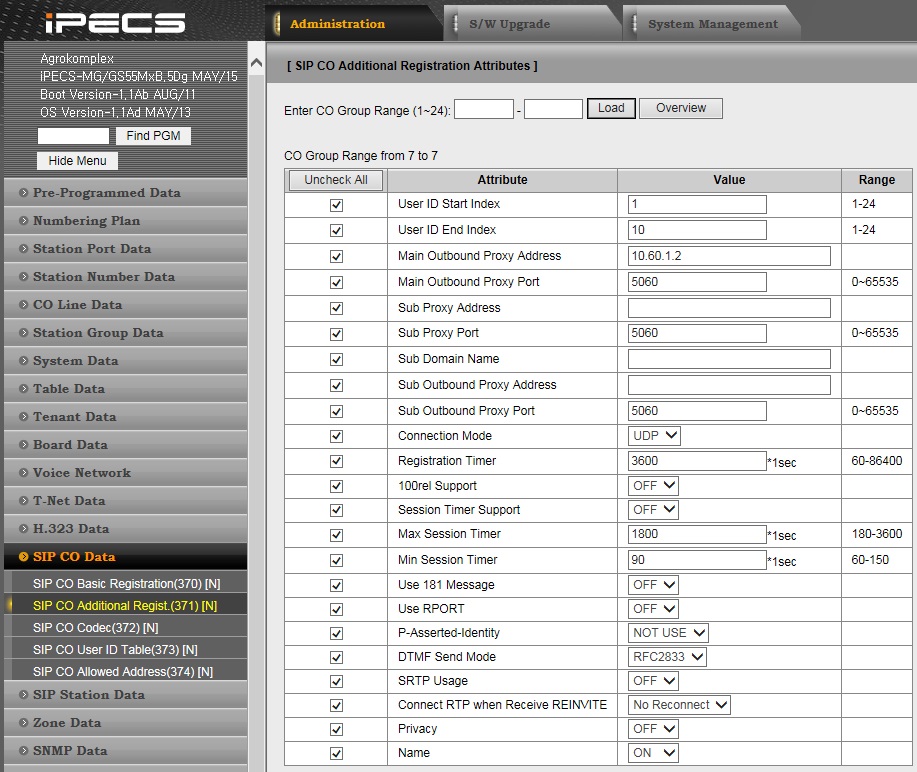Open the Connection Mode UDP dropdown

tap(655, 436)
